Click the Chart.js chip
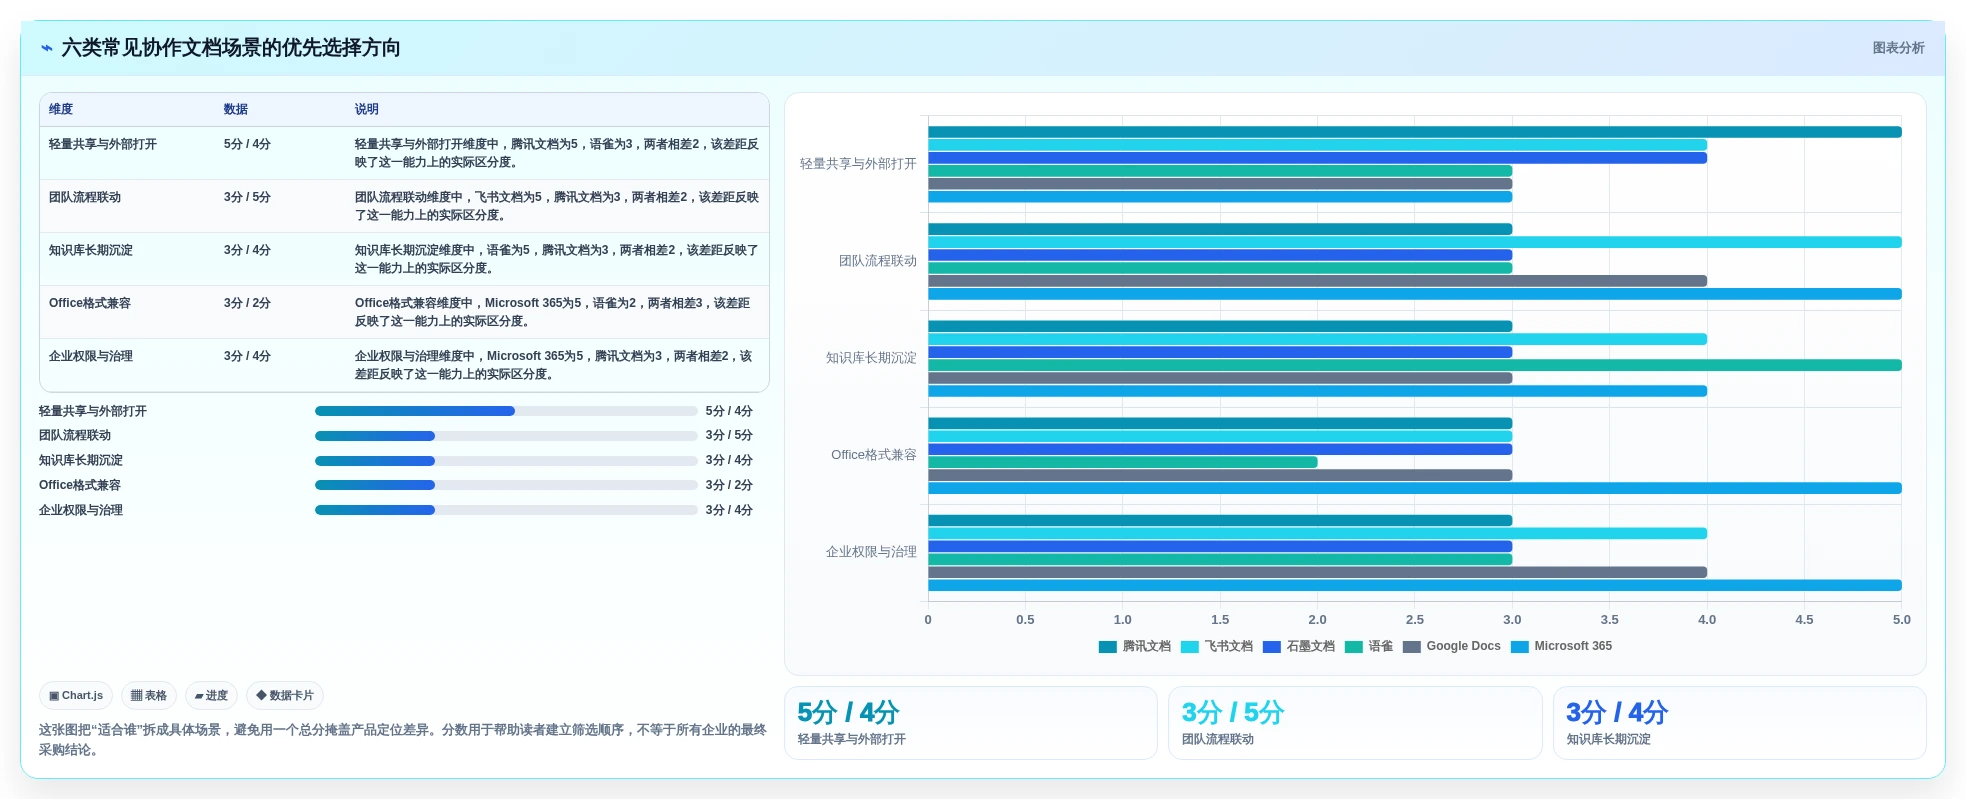The width and height of the screenshot is (1966, 799). click(x=76, y=695)
